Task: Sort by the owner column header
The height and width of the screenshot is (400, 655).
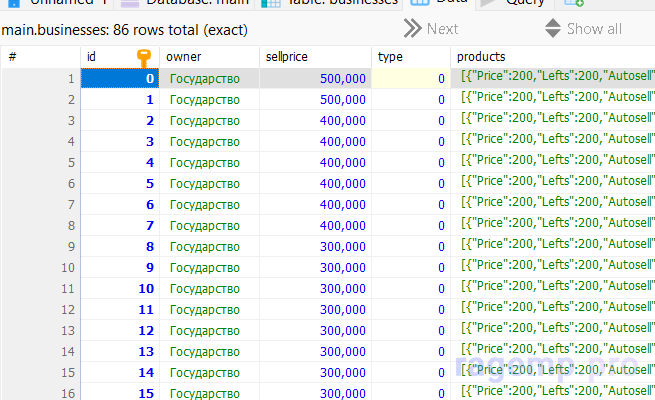Action: 209,57
